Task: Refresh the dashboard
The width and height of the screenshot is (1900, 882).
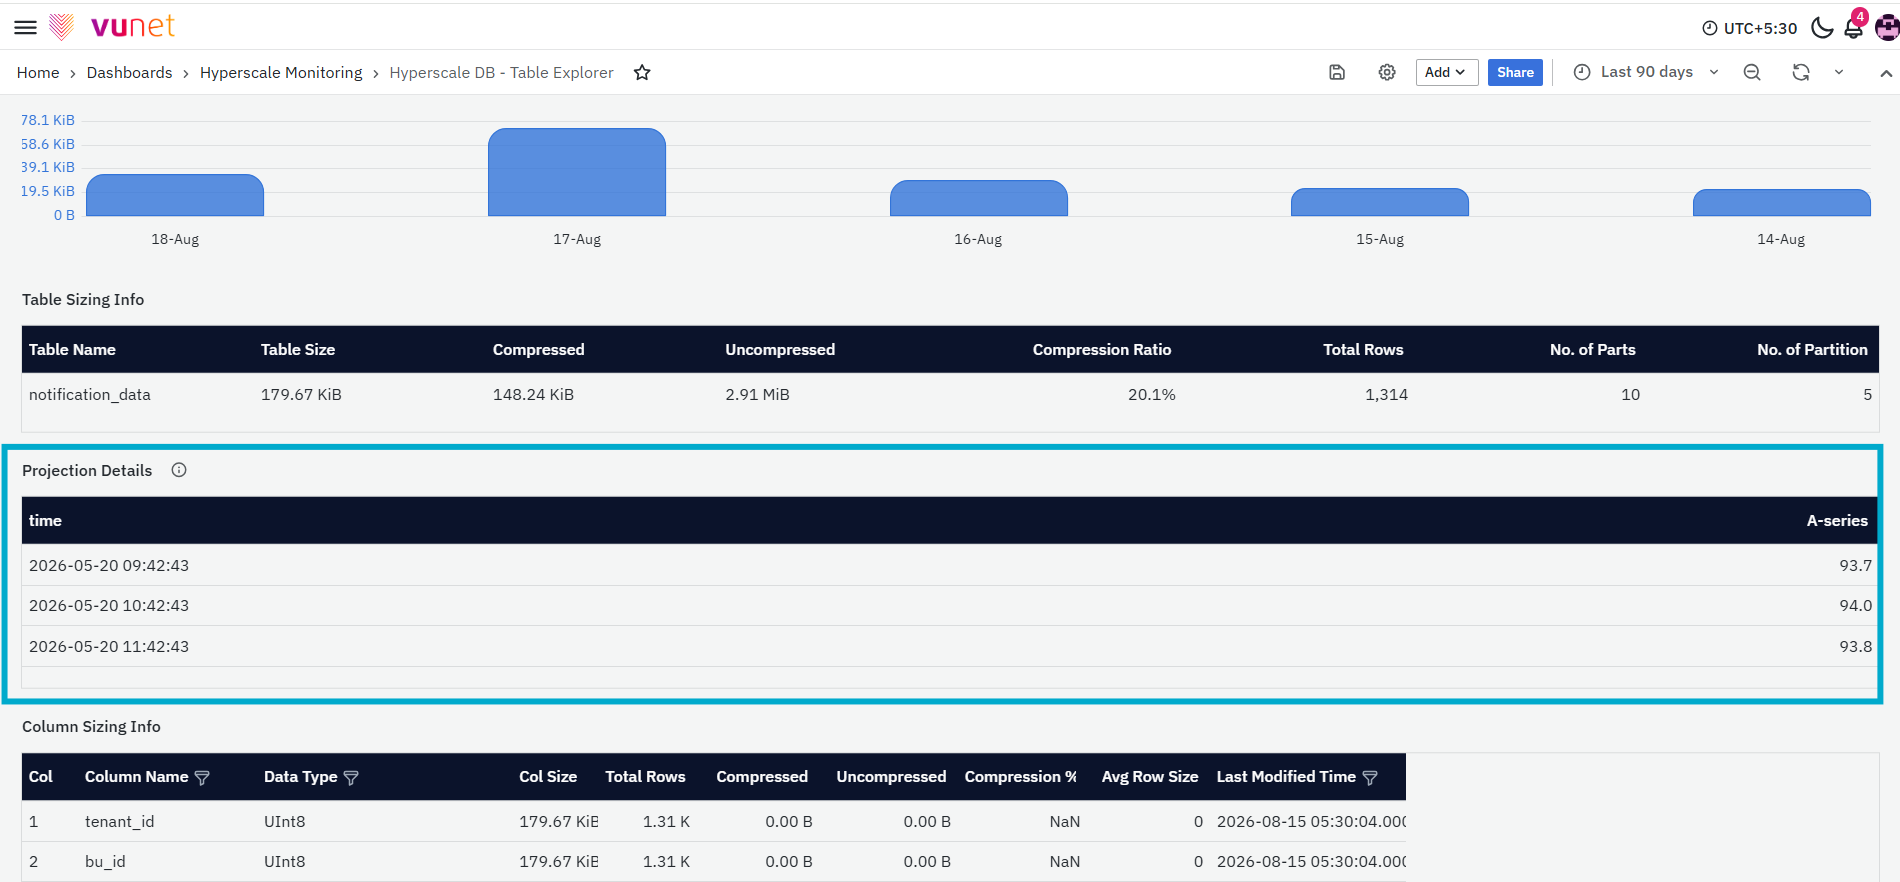Action: click(1801, 72)
